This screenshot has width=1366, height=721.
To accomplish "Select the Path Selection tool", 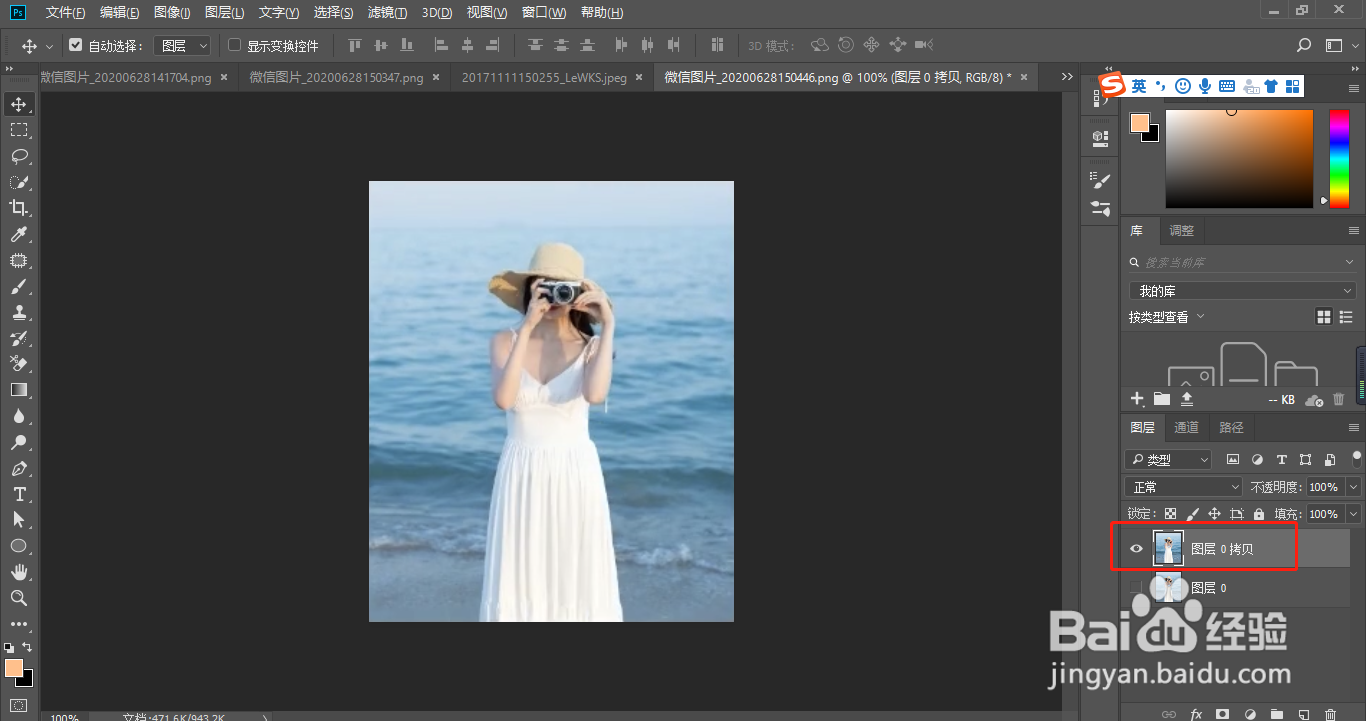I will click(x=19, y=520).
